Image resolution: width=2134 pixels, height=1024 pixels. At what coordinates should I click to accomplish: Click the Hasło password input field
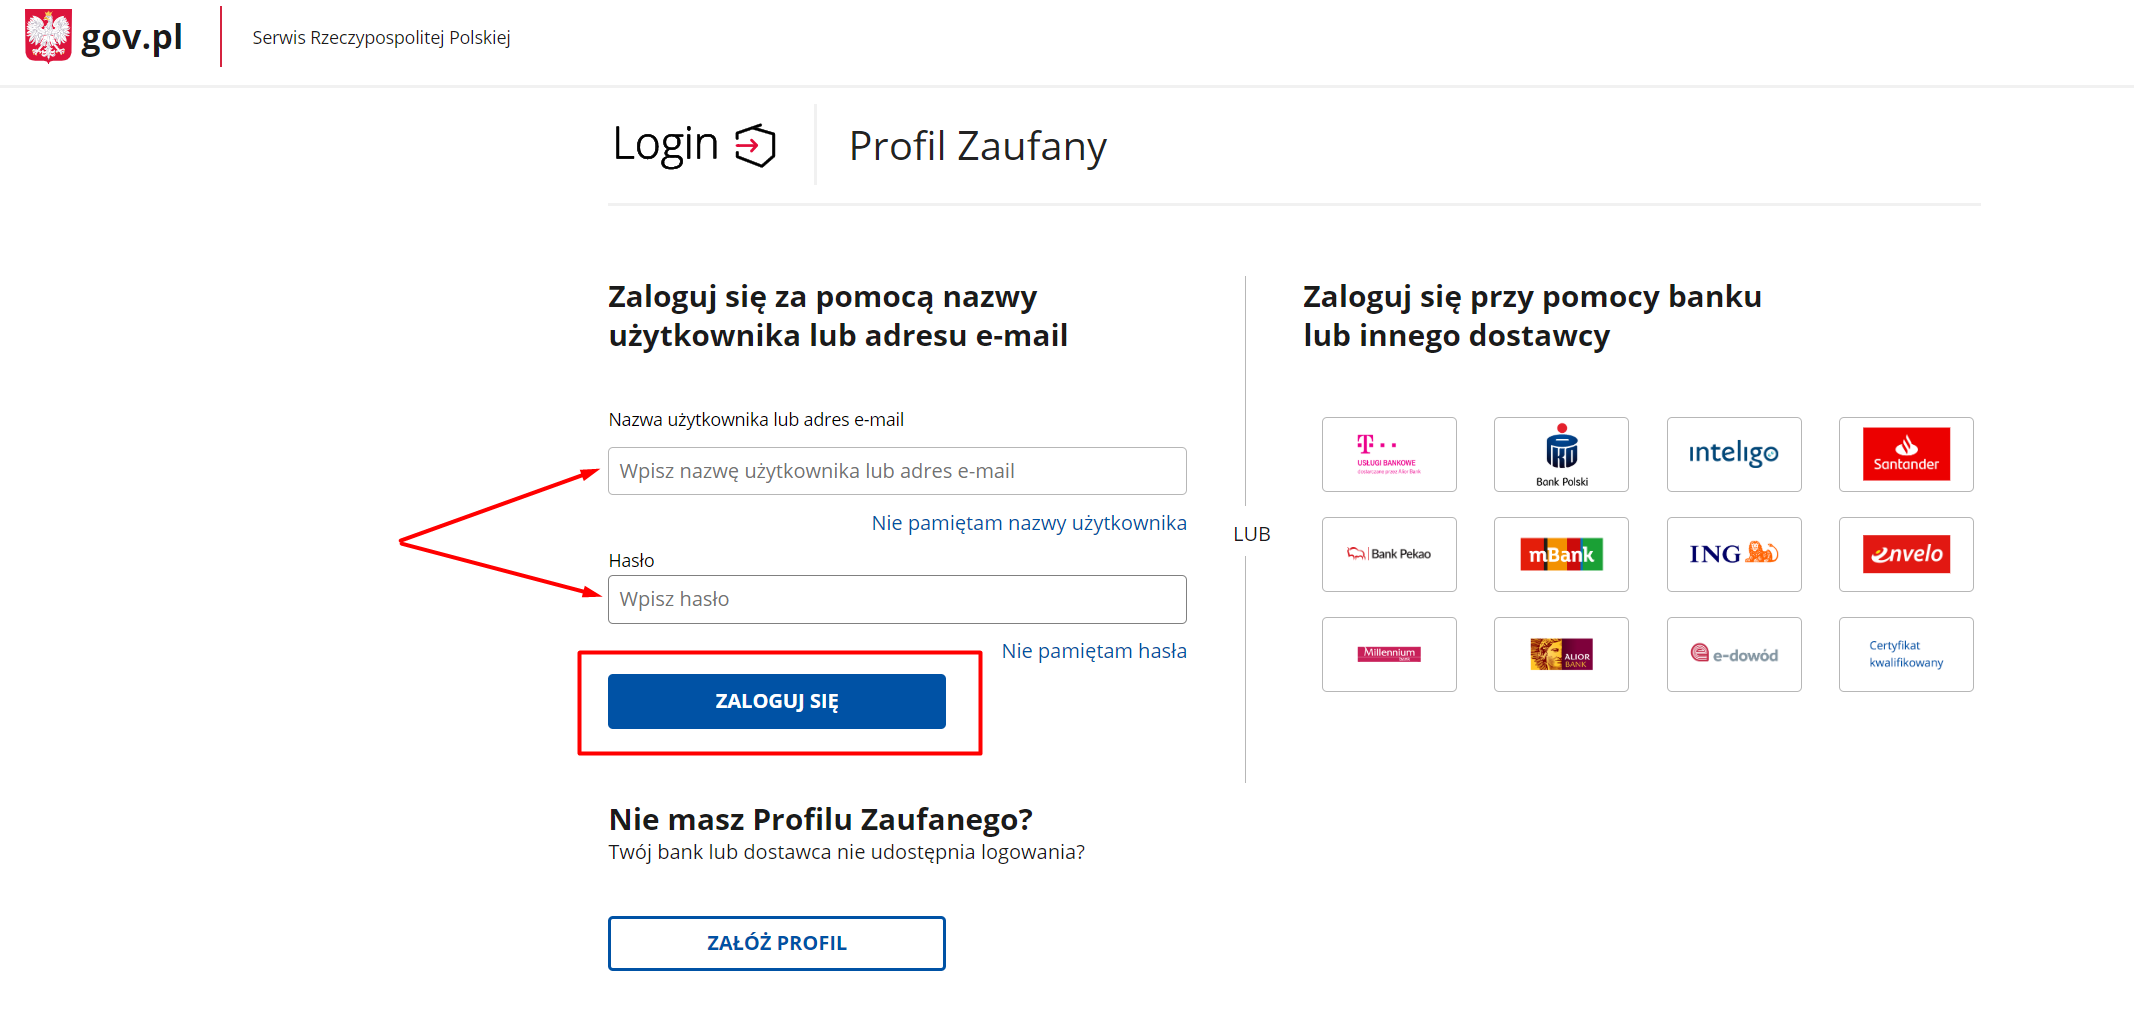(896, 599)
